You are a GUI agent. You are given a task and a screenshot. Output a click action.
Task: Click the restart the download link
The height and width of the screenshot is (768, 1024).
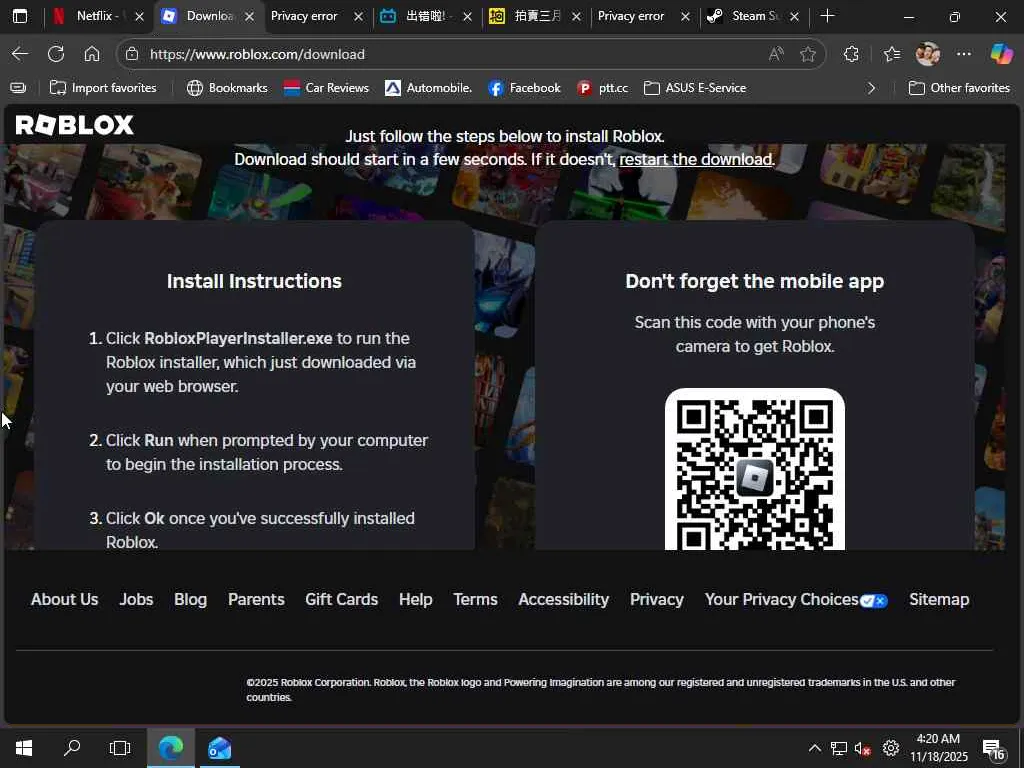coord(696,159)
